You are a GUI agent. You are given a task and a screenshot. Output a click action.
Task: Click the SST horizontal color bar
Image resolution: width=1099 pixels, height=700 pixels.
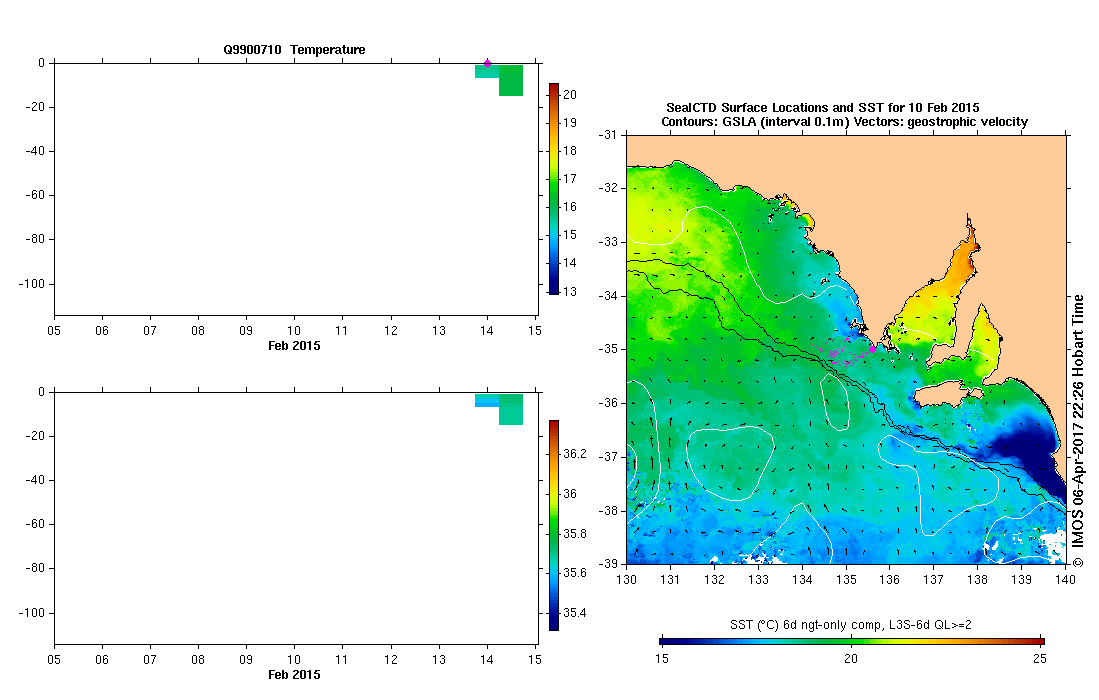[852, 641]
